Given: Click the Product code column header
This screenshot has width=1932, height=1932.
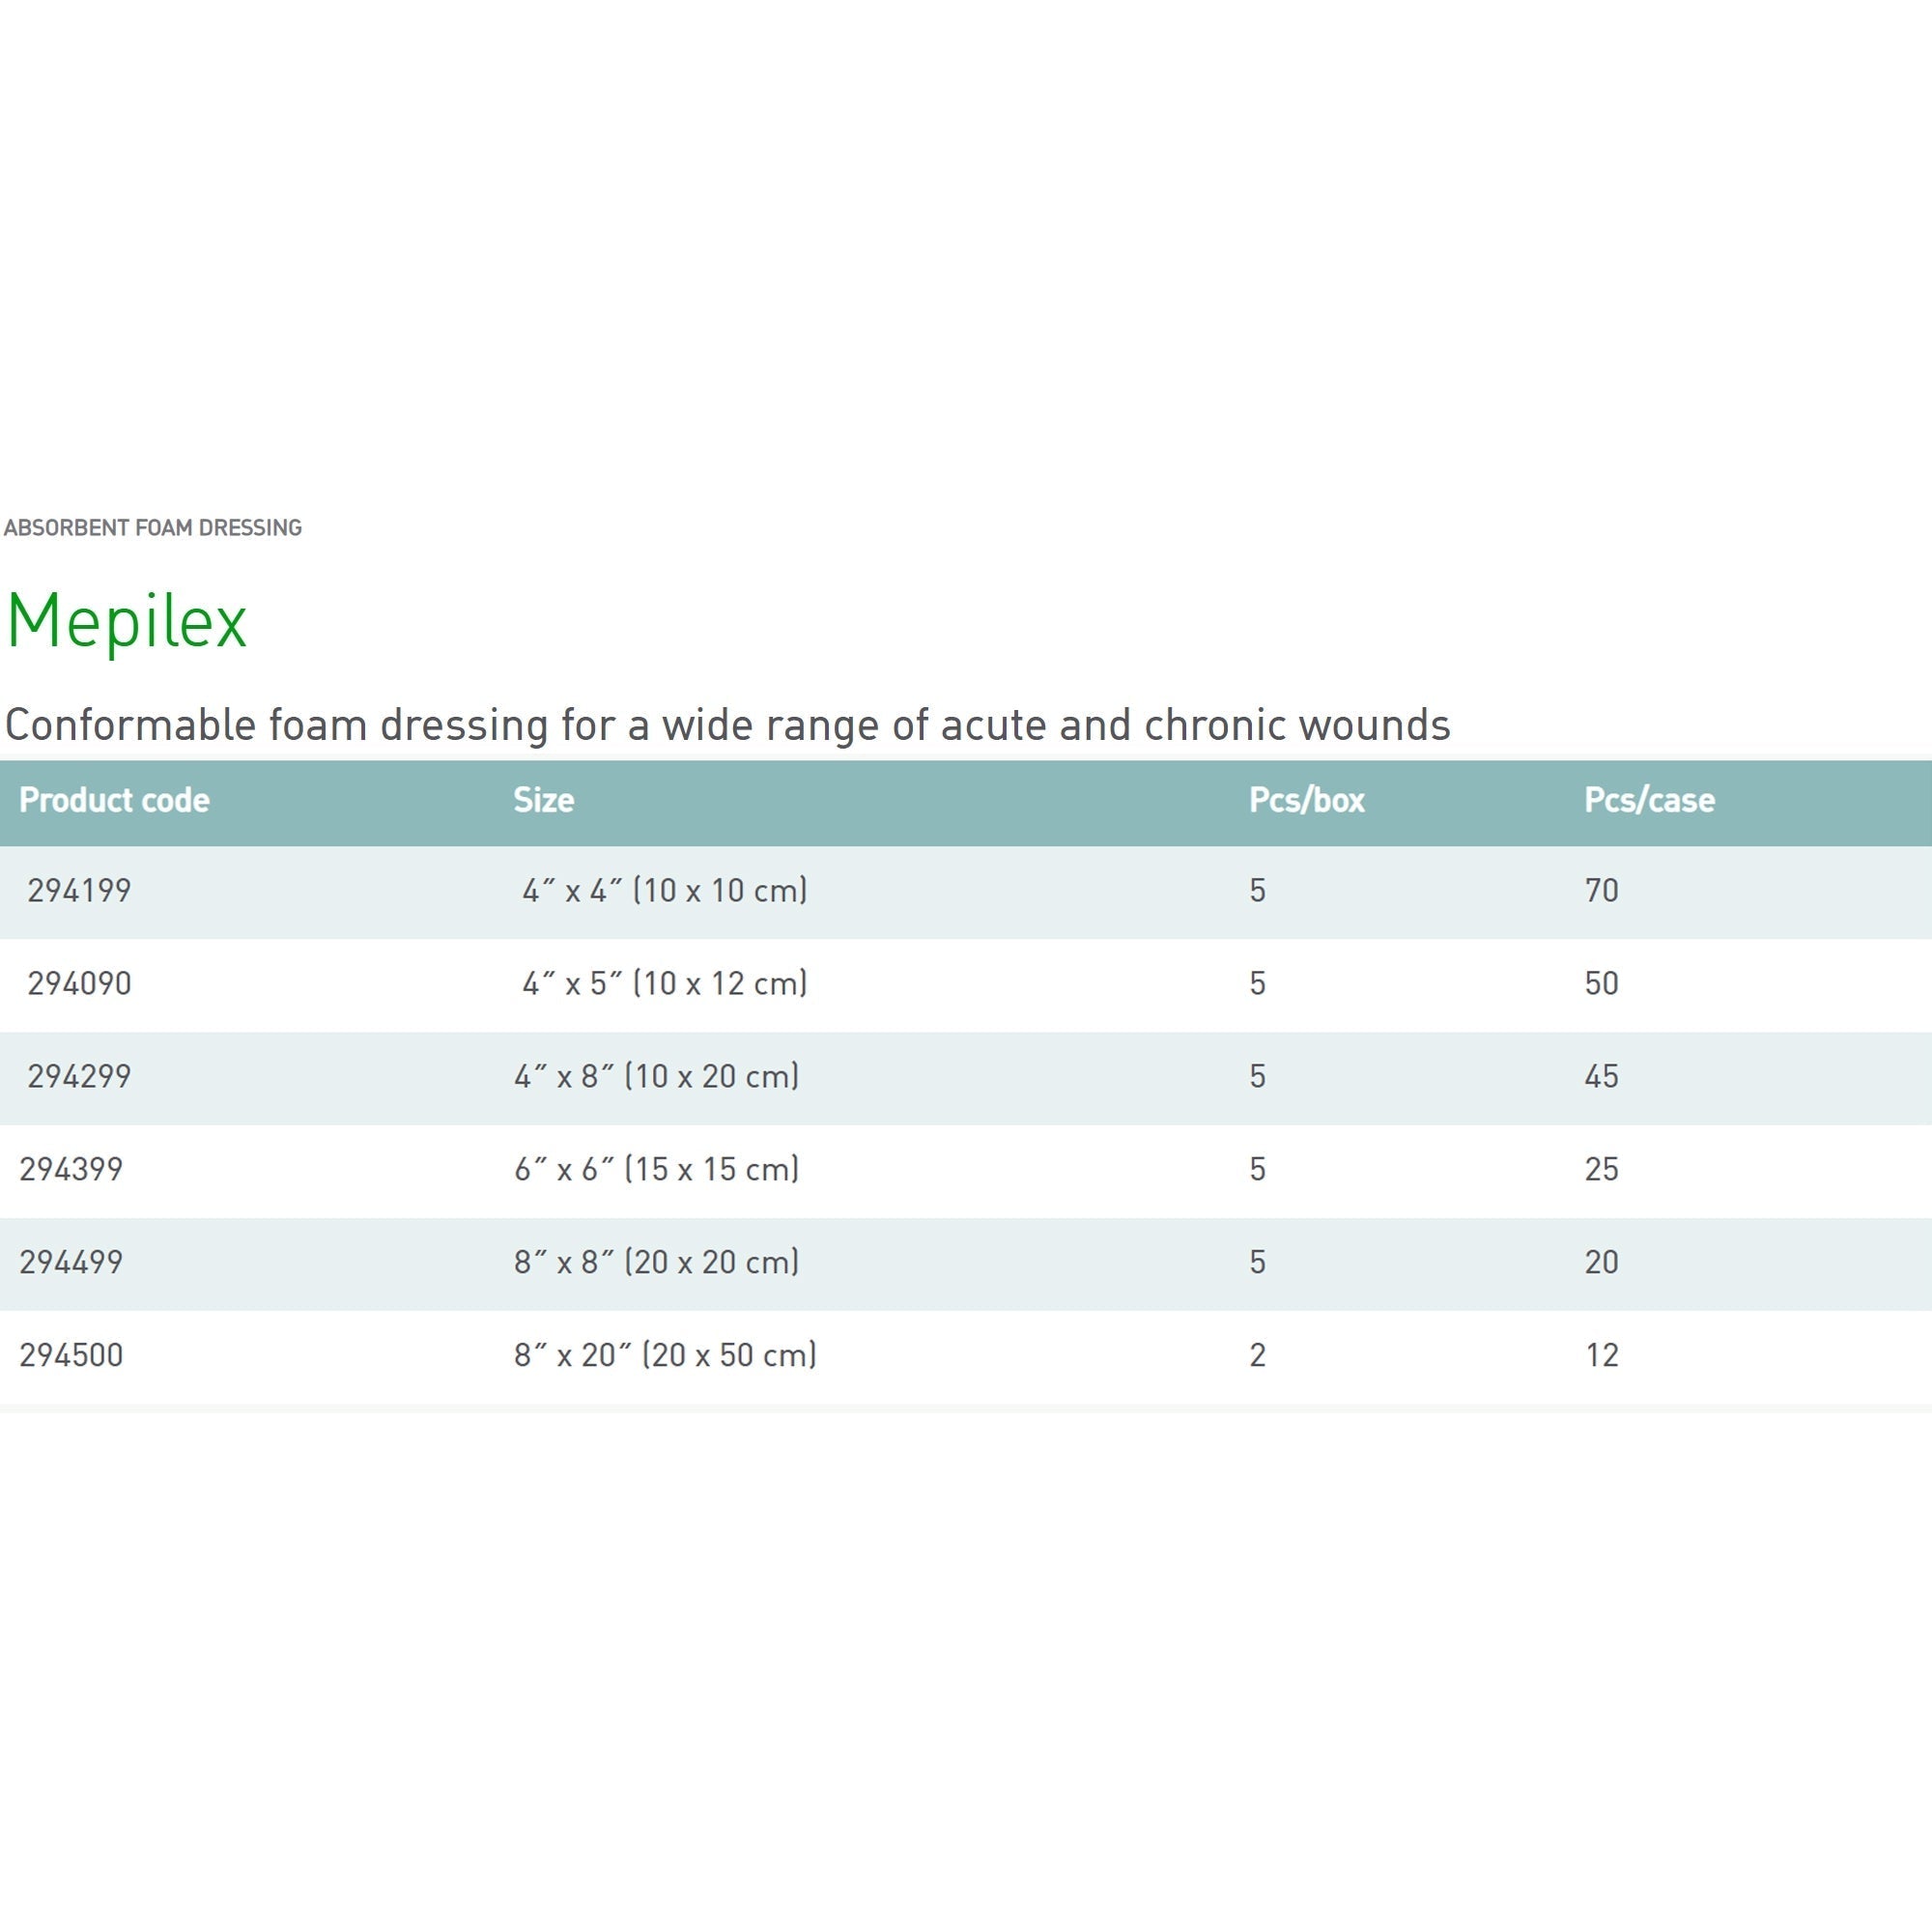Looking at the screenshot, I should (114, 798).
